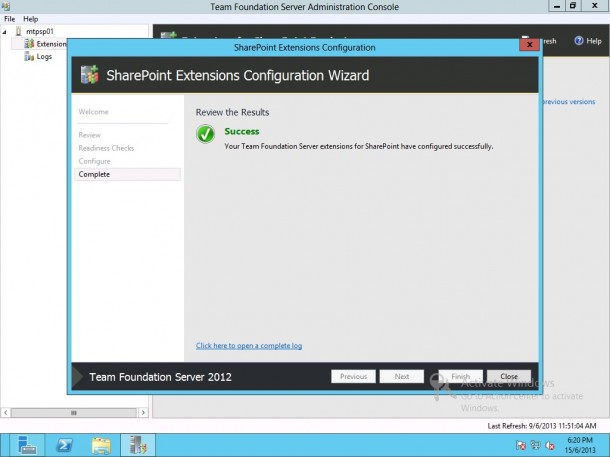Click the Help icon in console toolbar
Viewport: 610px width, 457px height.
pos(579,41)
